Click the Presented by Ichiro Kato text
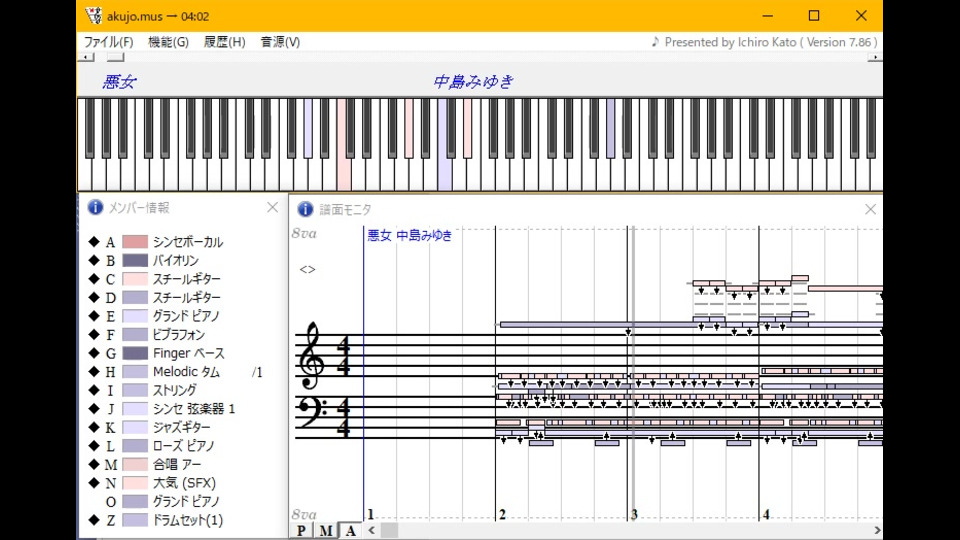 tap(771, 42)
